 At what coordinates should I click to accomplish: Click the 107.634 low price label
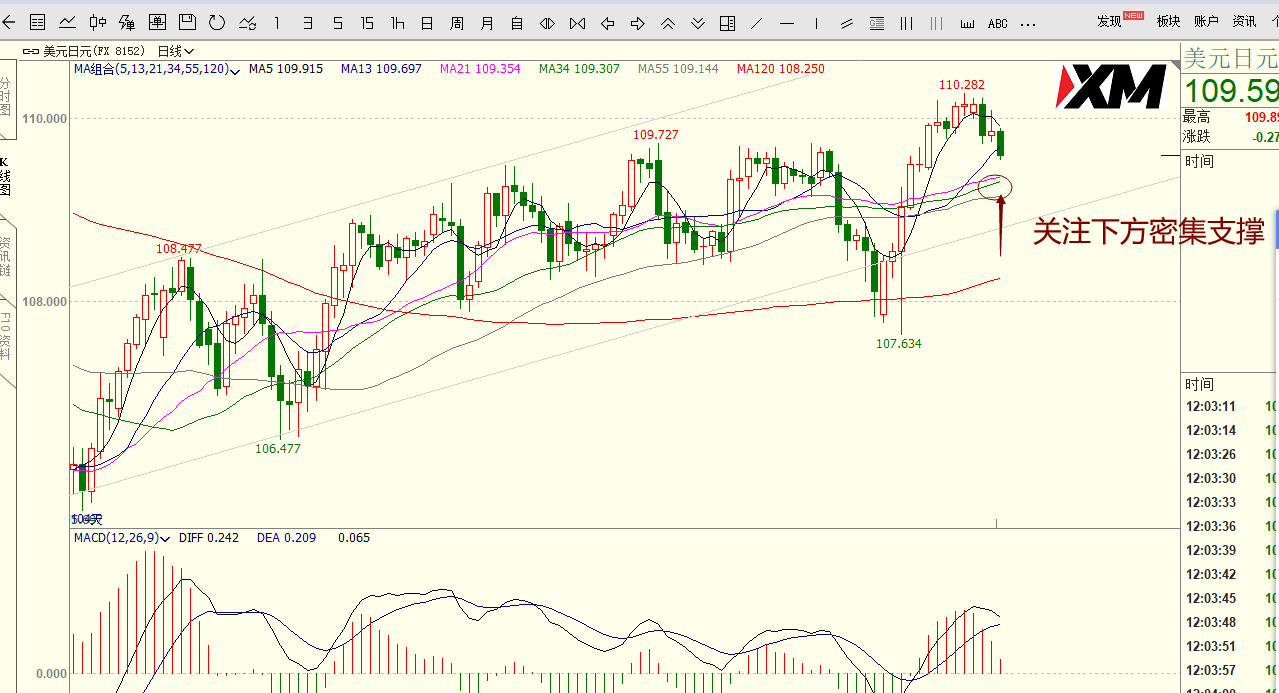point(898,343)
